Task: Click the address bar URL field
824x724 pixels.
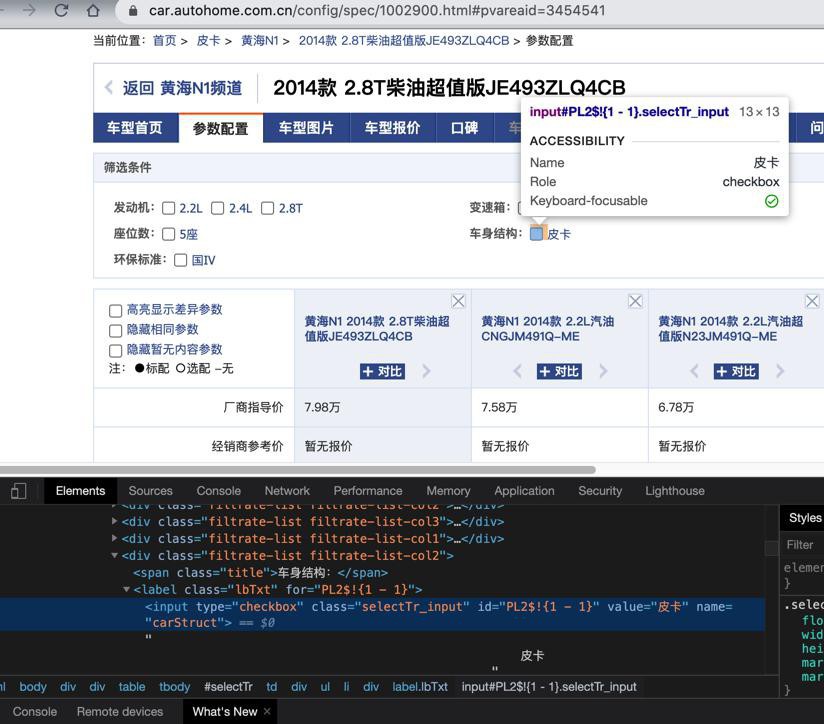Action: 377,11
